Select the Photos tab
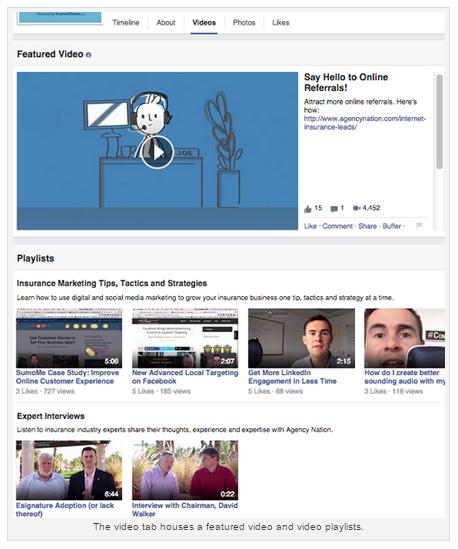The height and width of the screenshot is (549, 458). (x=244, y=23)
